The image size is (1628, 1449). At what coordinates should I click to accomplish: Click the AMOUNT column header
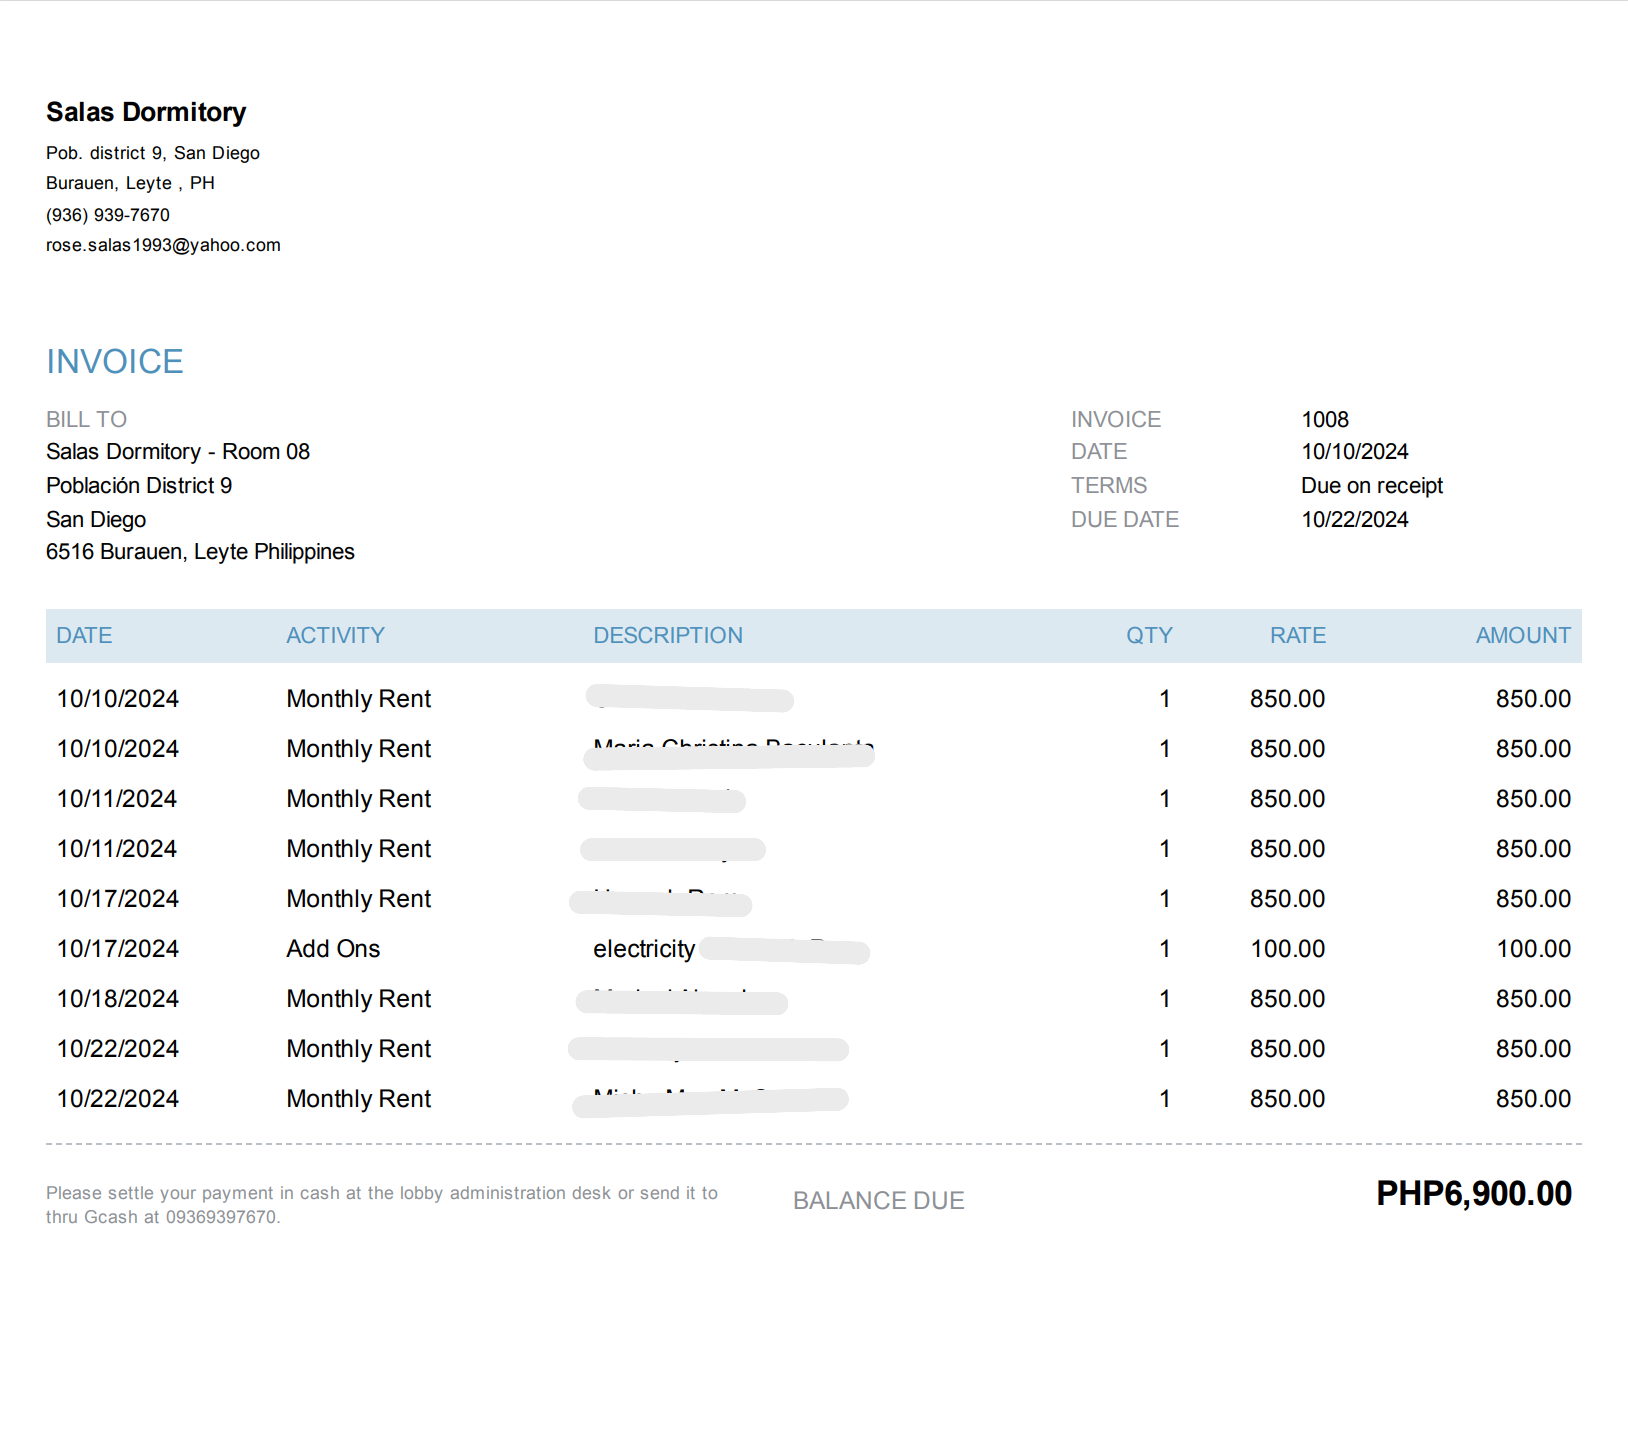1524,635
